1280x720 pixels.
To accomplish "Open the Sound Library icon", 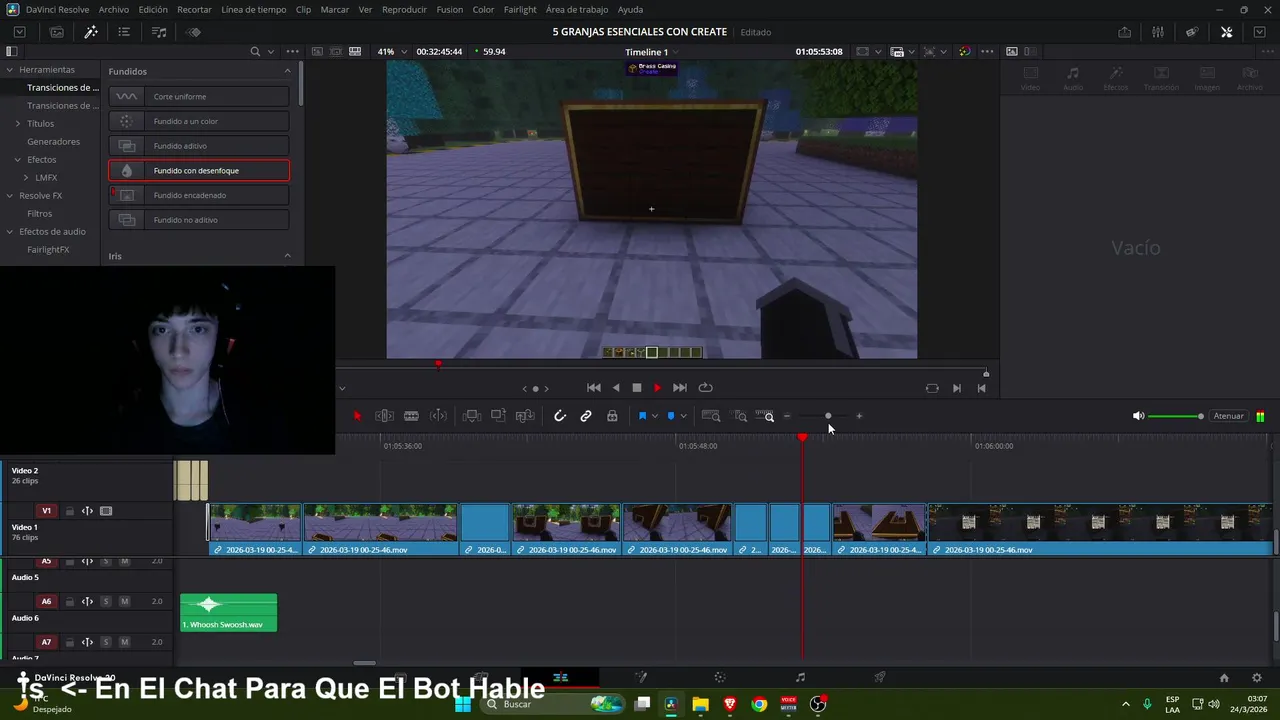I will pos(159,32).
